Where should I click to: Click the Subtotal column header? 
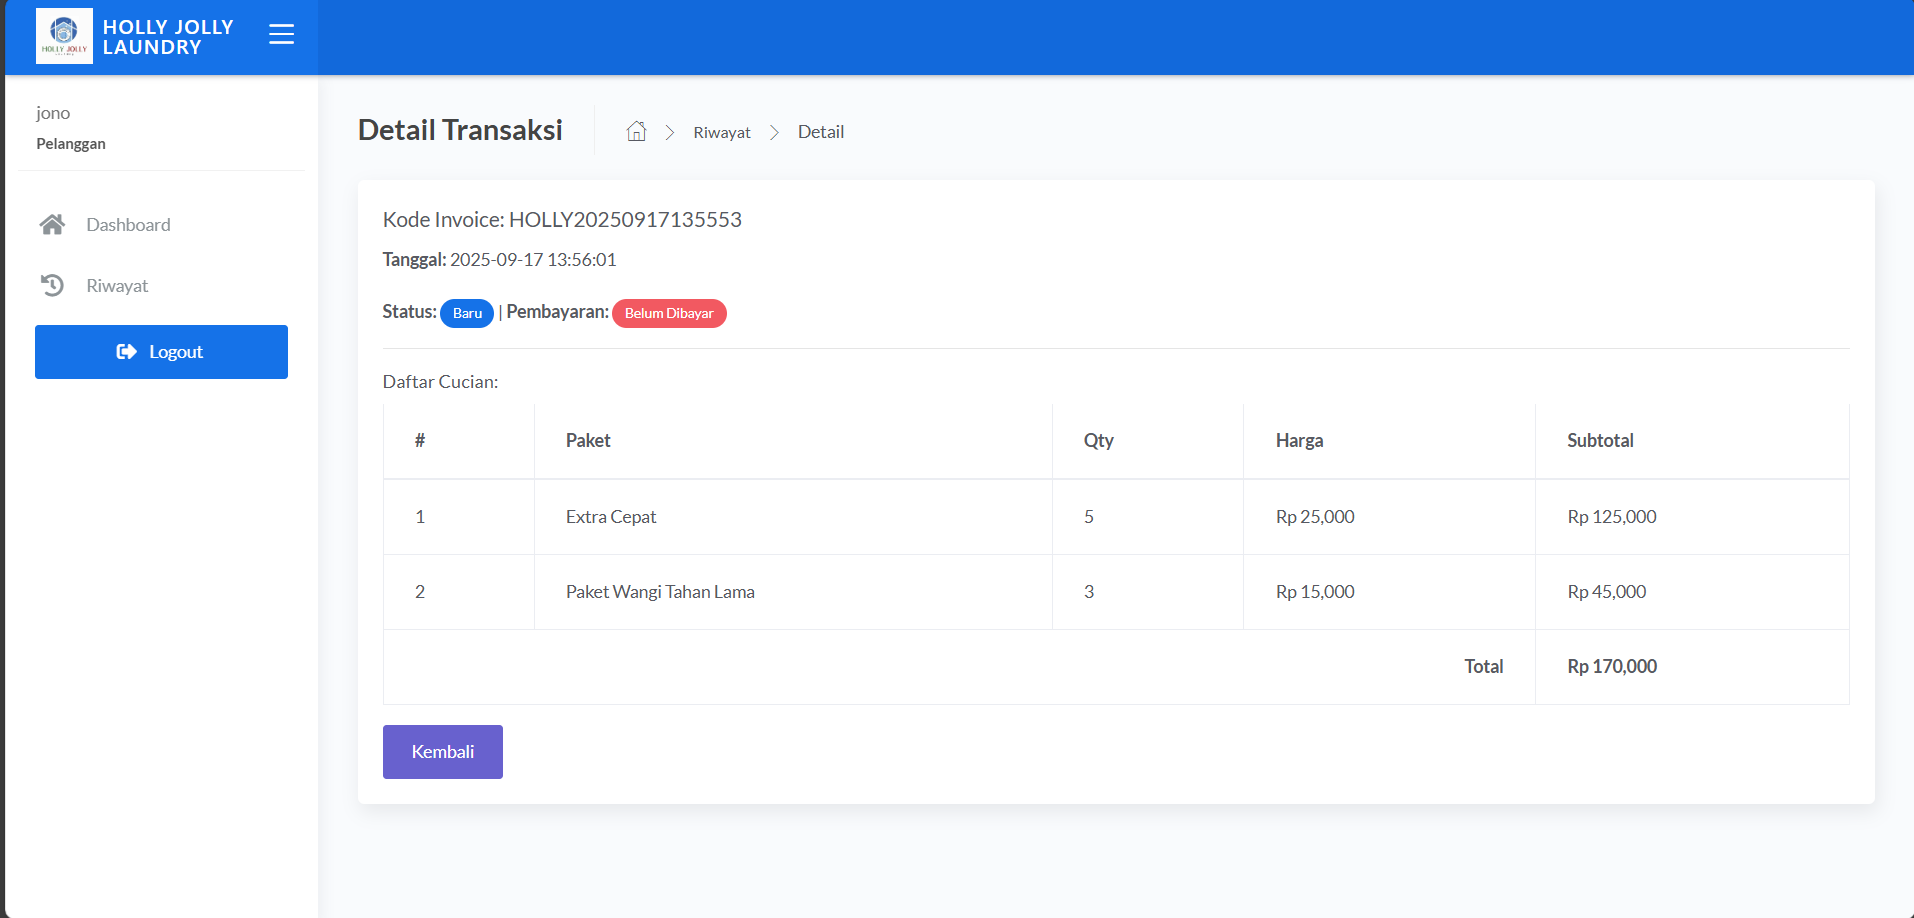click(x=1600, y=441)
